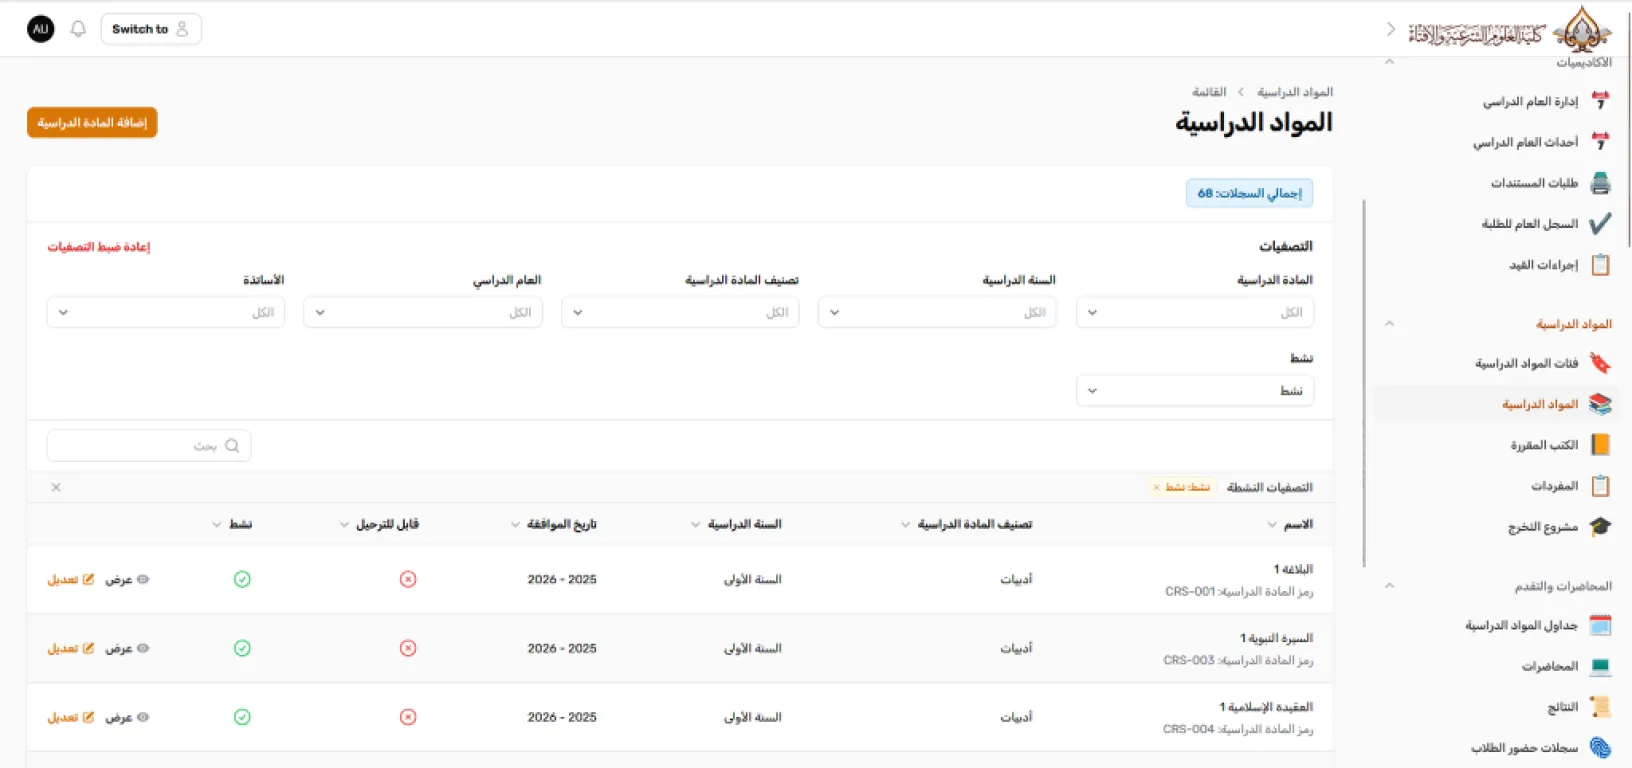Open the AU user avatar menu
This screenshot has height=768, width=1632.
pos(41,29)
